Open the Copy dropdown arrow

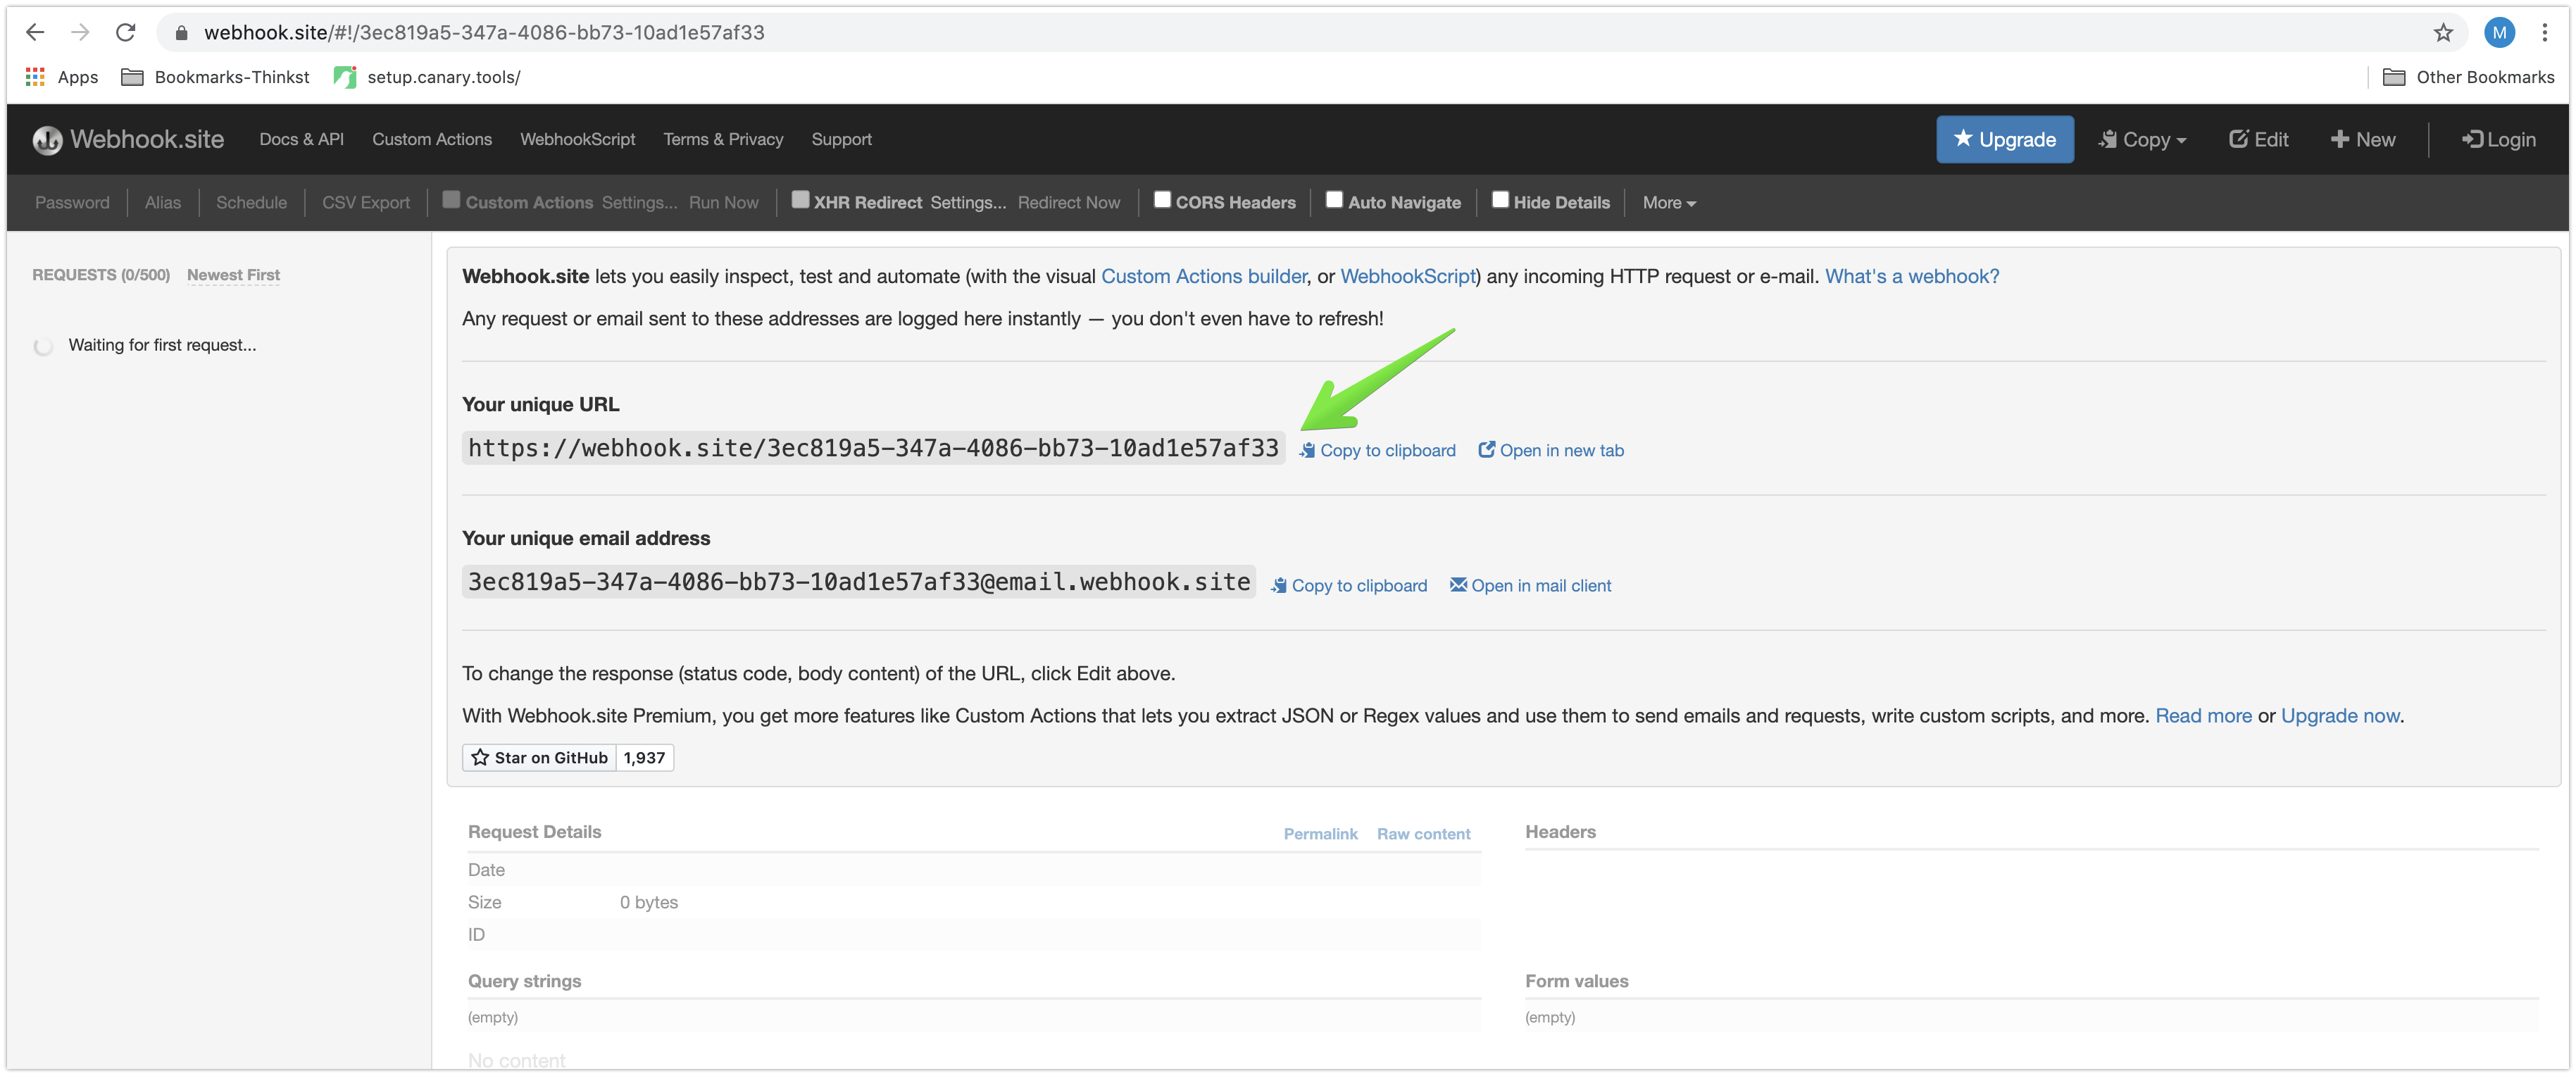click(x=2180, y=139)
